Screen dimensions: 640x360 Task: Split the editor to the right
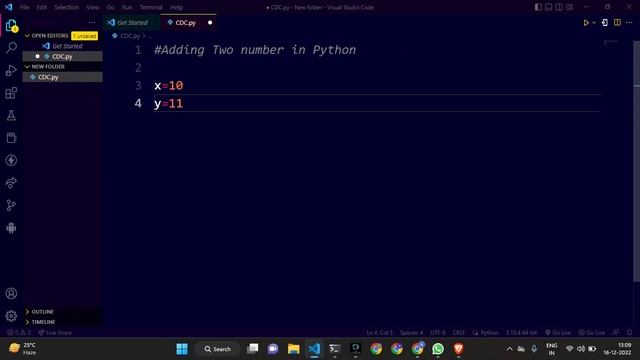[617, 23]
